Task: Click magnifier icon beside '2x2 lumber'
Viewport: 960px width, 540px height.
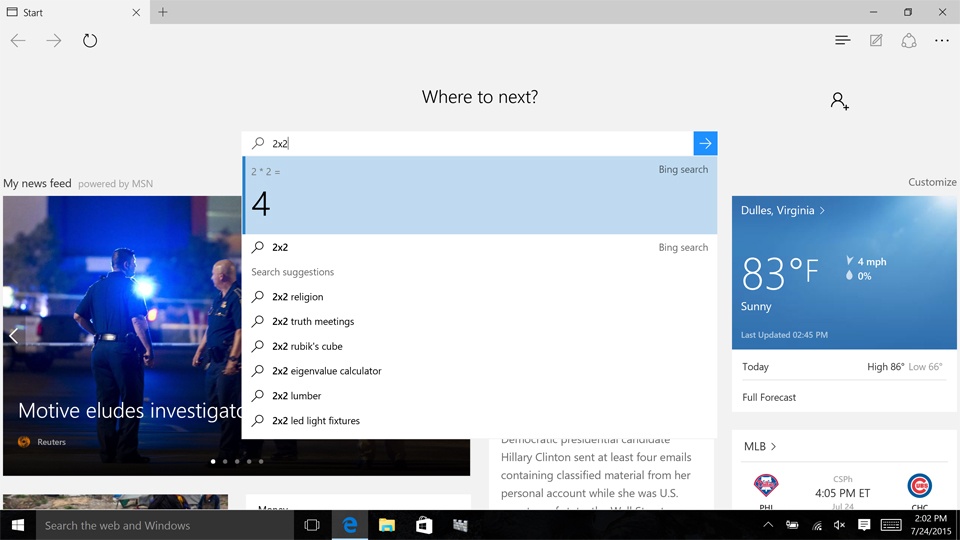Action: (x=258, y=396)
